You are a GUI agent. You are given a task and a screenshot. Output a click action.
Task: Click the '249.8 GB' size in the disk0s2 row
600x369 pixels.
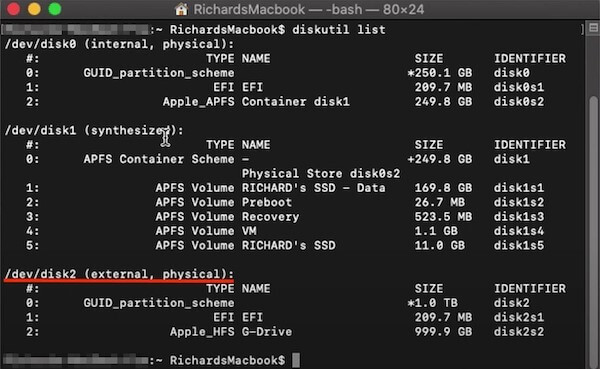pyautogui.click(x=443, y=101)
